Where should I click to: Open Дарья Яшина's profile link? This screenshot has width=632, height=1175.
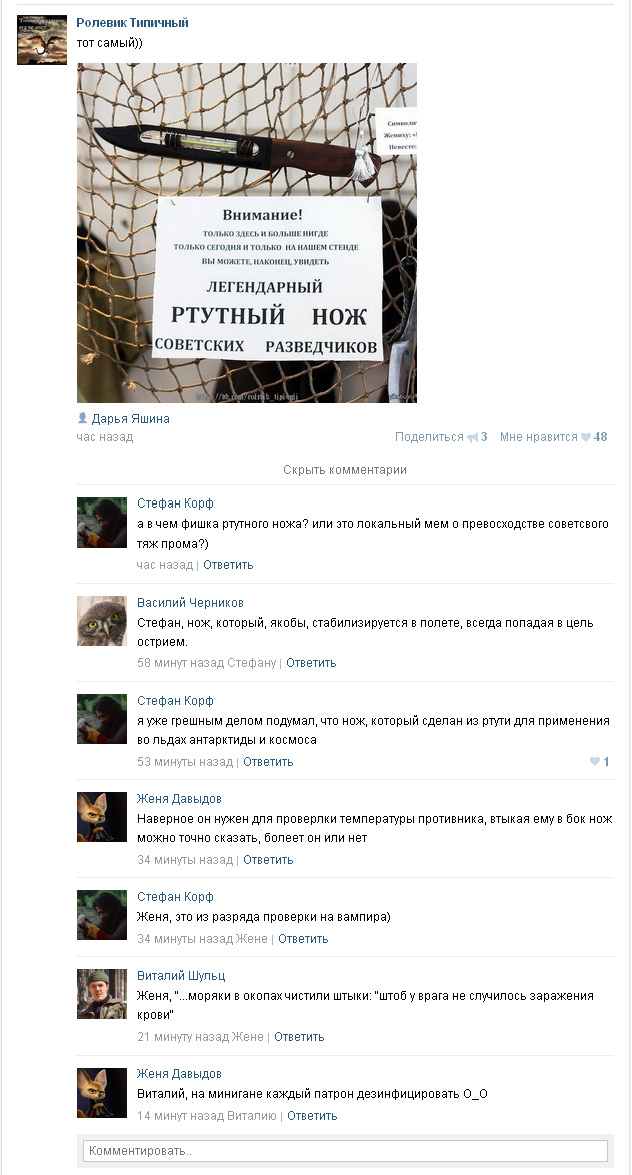tap(130, 419)
